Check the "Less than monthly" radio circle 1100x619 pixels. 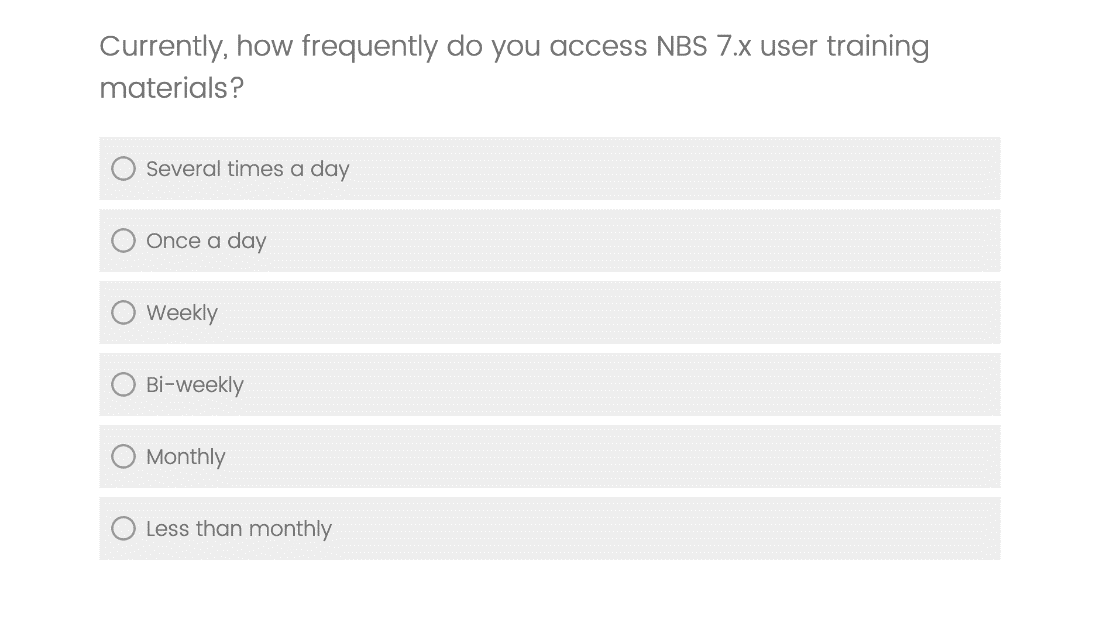point(123,529)
